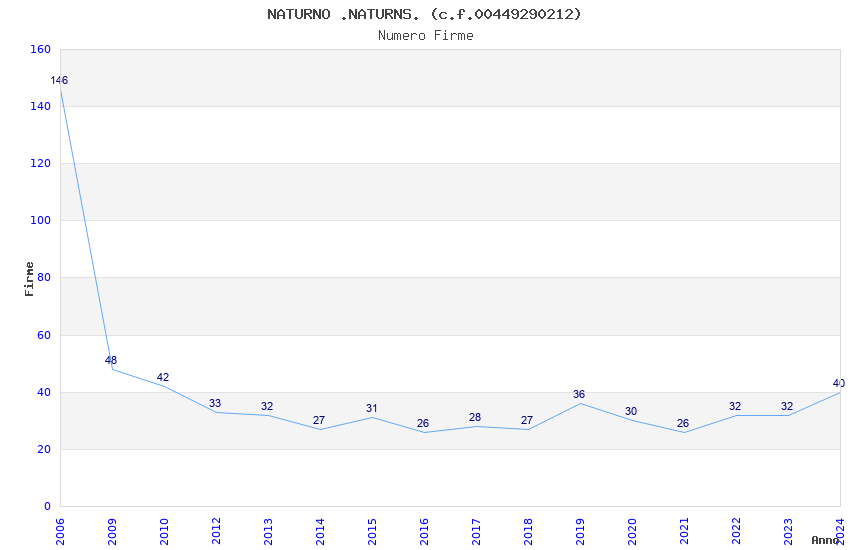The height and width of the screenshot is (550, 850).
Task: Select the data label "32" for year 2013
Action: (x=267, y=406)
